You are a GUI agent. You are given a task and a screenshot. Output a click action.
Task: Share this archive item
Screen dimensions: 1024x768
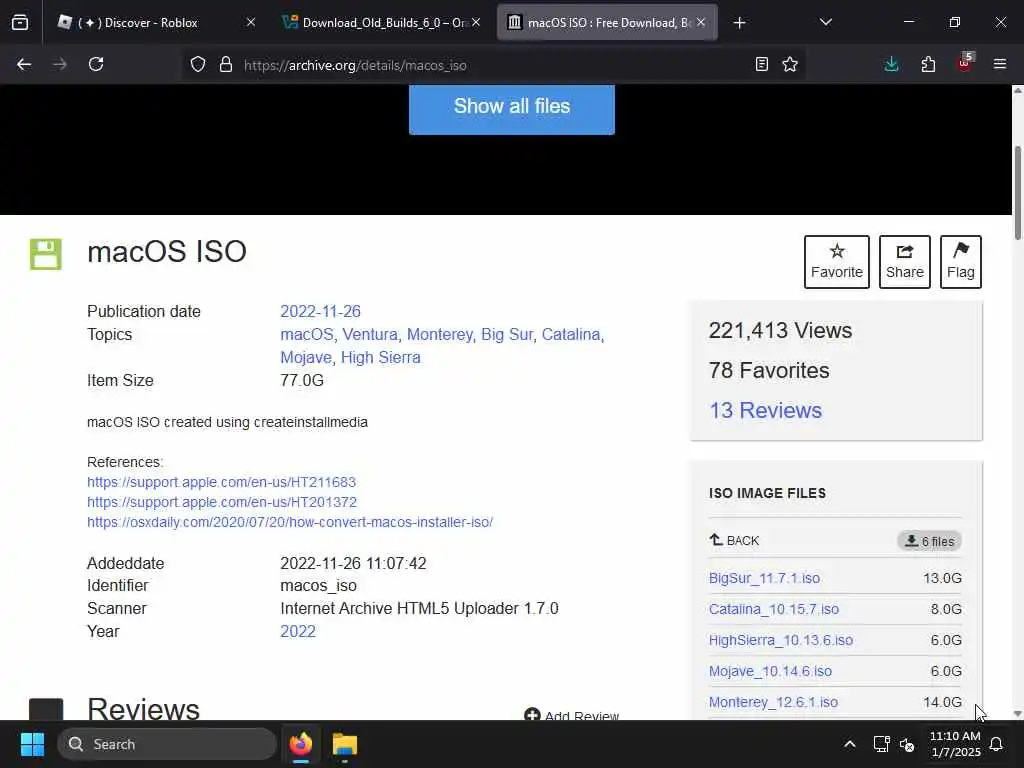[904, 261]
